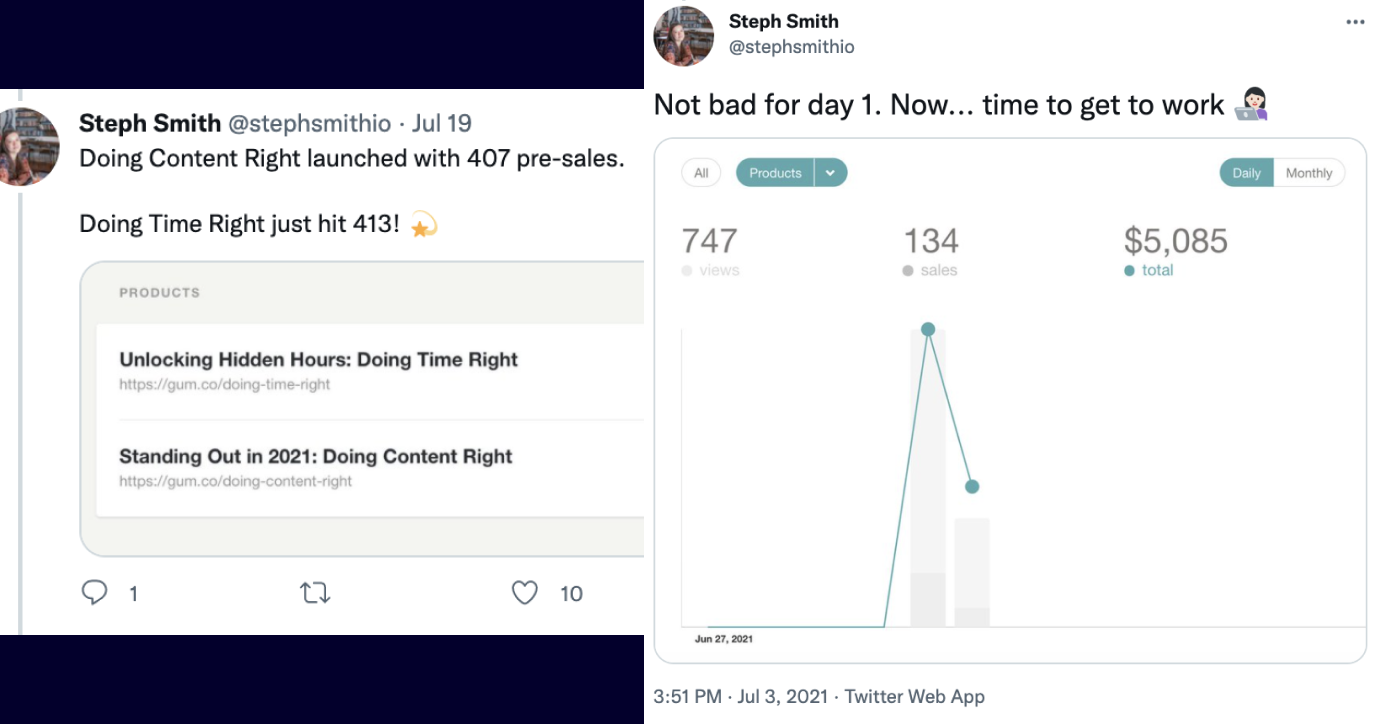Select the All filter pill

click(701, 173)
